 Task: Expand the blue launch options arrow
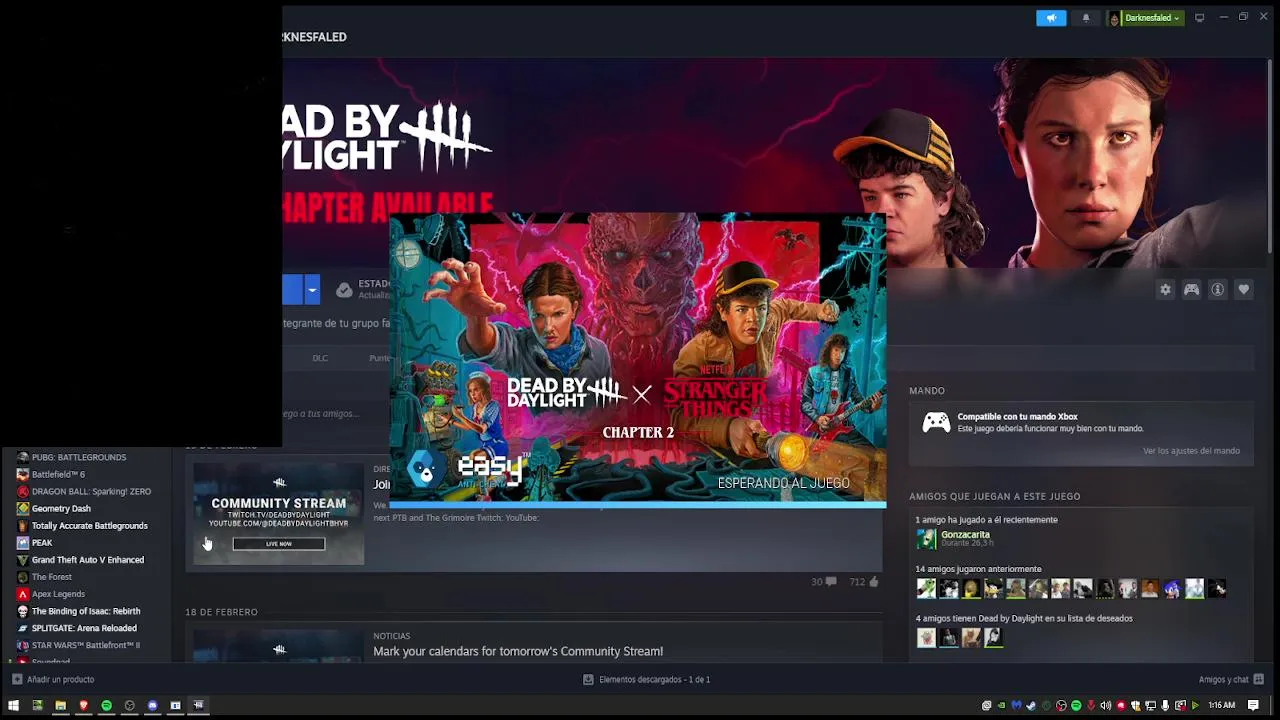pos(312,290)
